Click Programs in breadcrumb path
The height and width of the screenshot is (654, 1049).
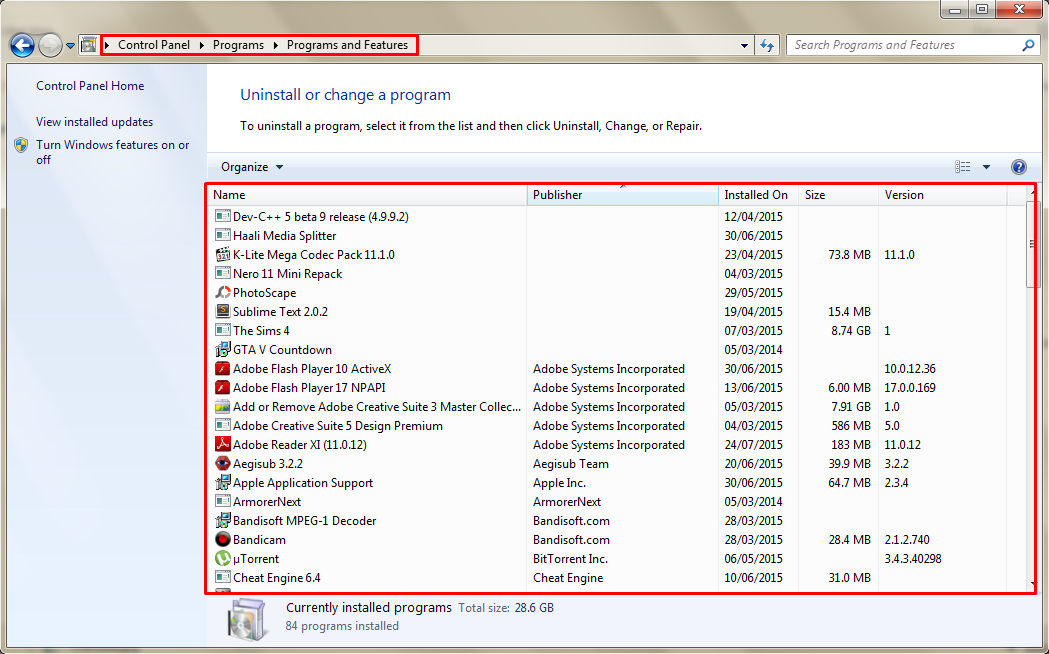238,45
